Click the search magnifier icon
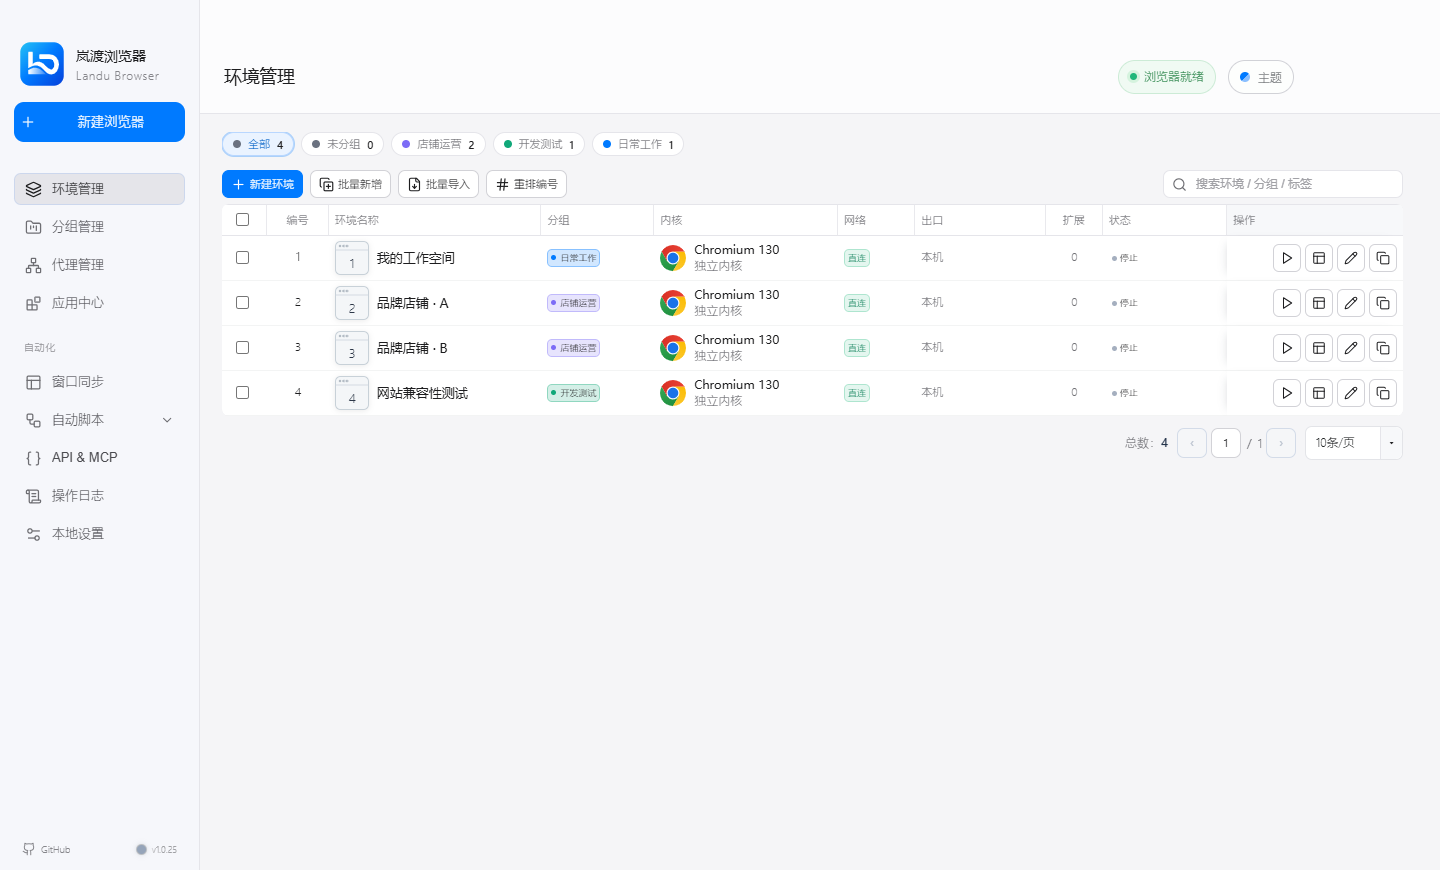The height and width of the screenshot is (870, 1440). point(1180,184)
